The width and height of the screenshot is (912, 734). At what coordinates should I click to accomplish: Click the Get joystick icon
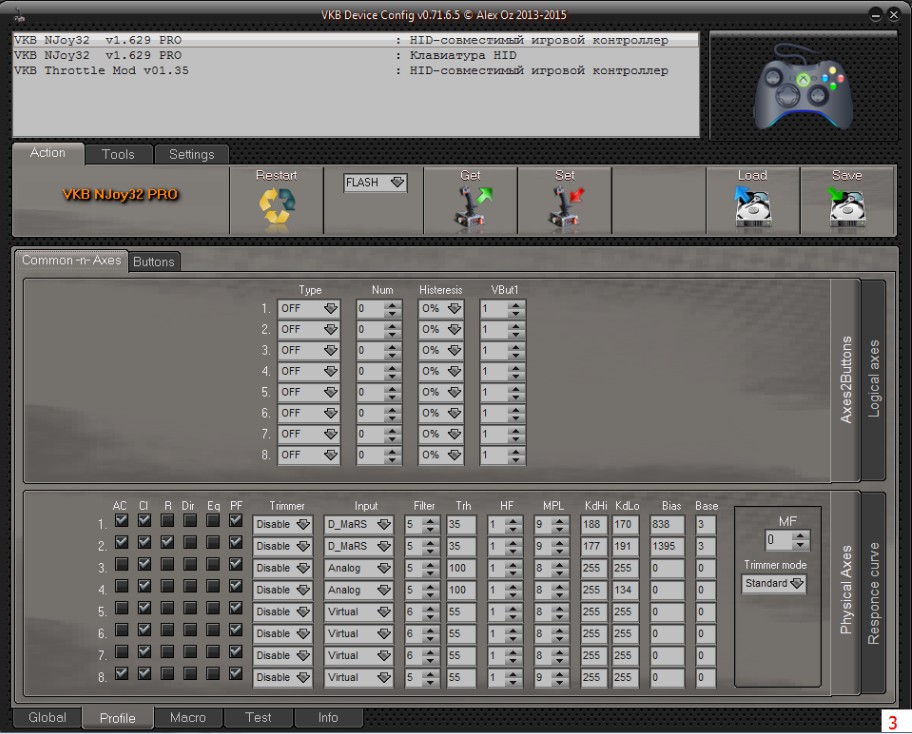pyautogui.click(x=472, y=206)
